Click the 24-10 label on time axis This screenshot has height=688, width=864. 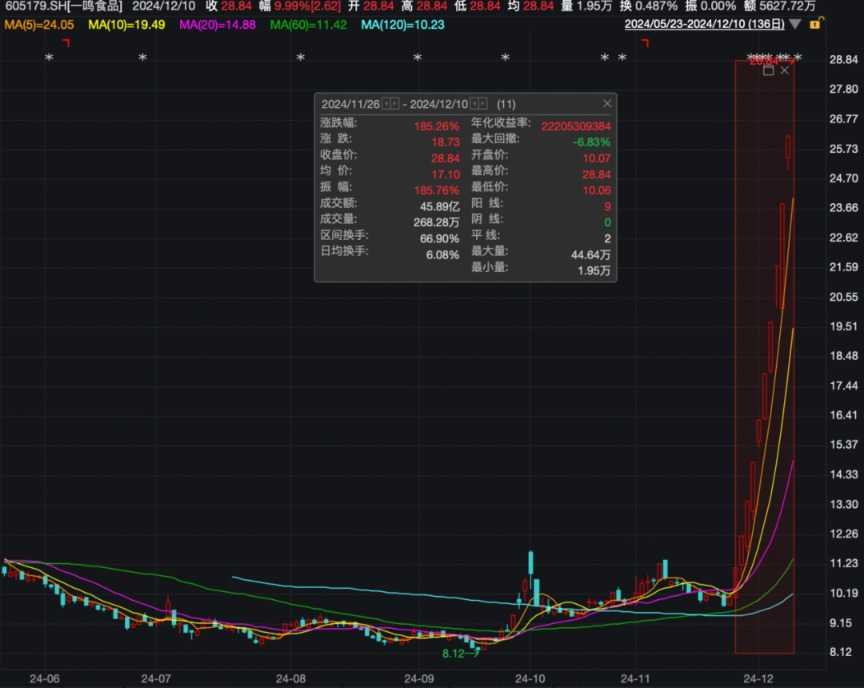pyautogui.click(x=528, y=678)
